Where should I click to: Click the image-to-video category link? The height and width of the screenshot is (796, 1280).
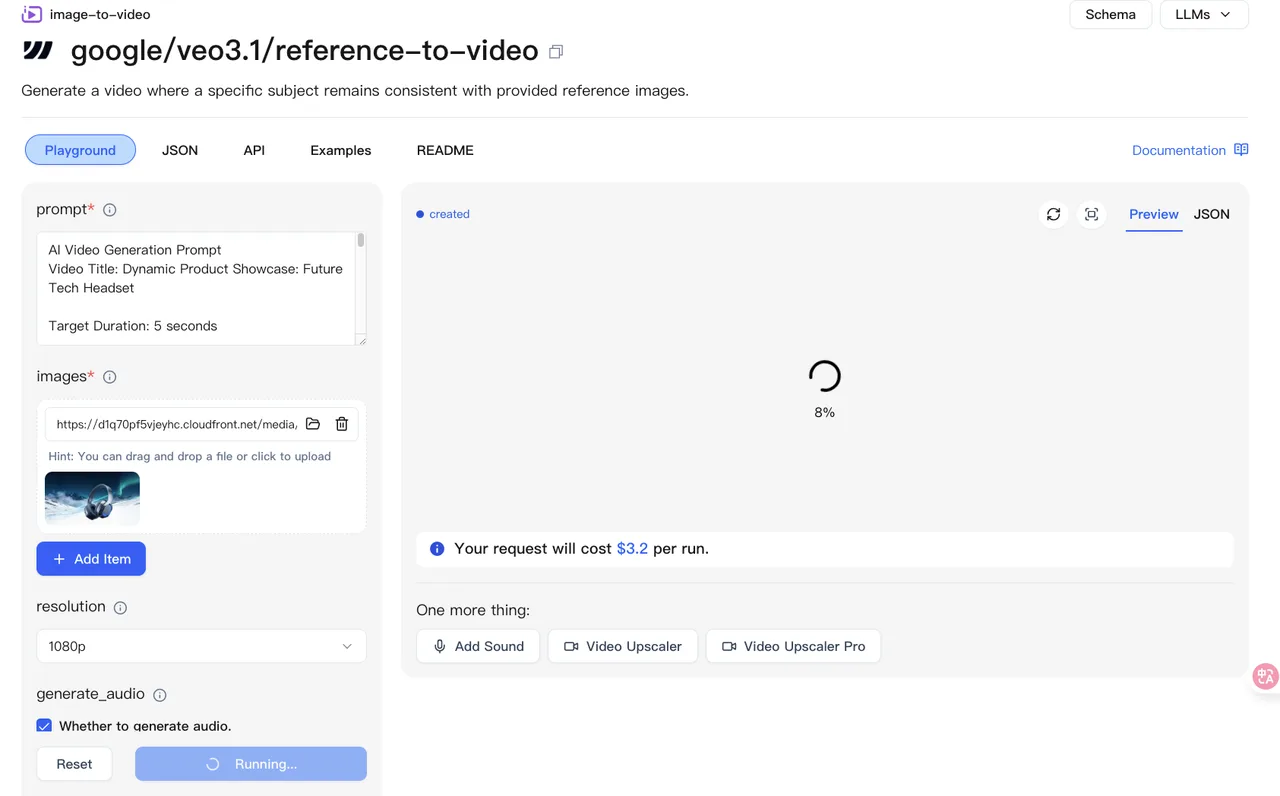[100, 14]
